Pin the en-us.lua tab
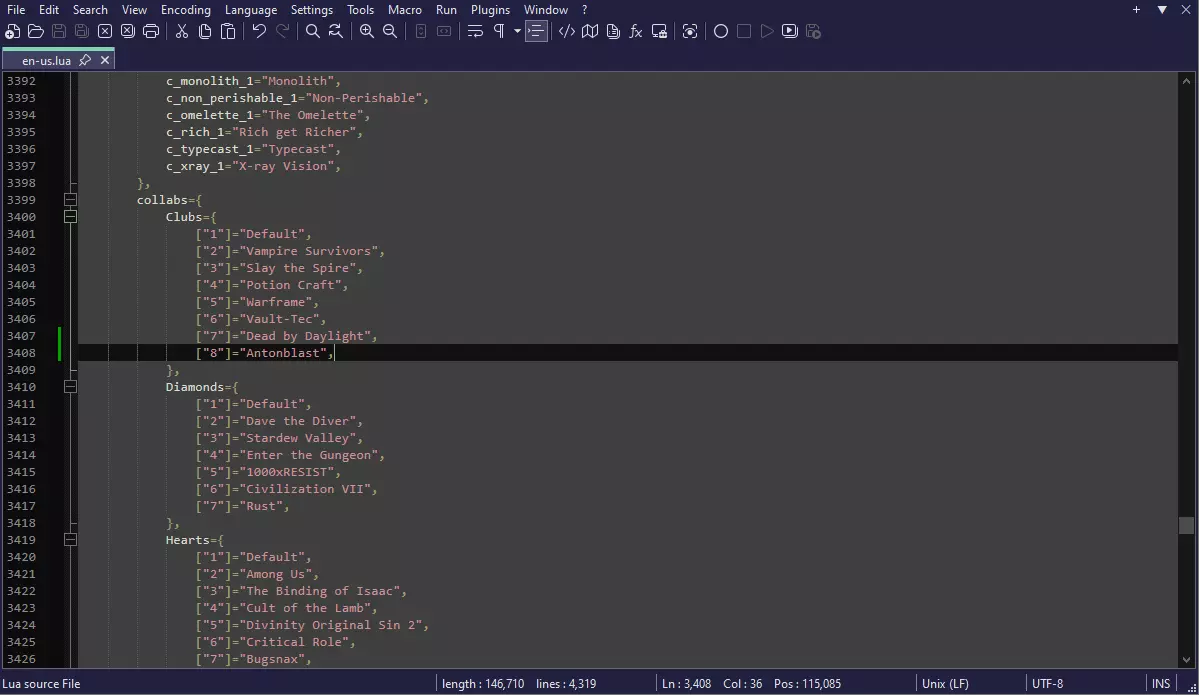This screenshot has width=1199, height=695. [85, 60]
